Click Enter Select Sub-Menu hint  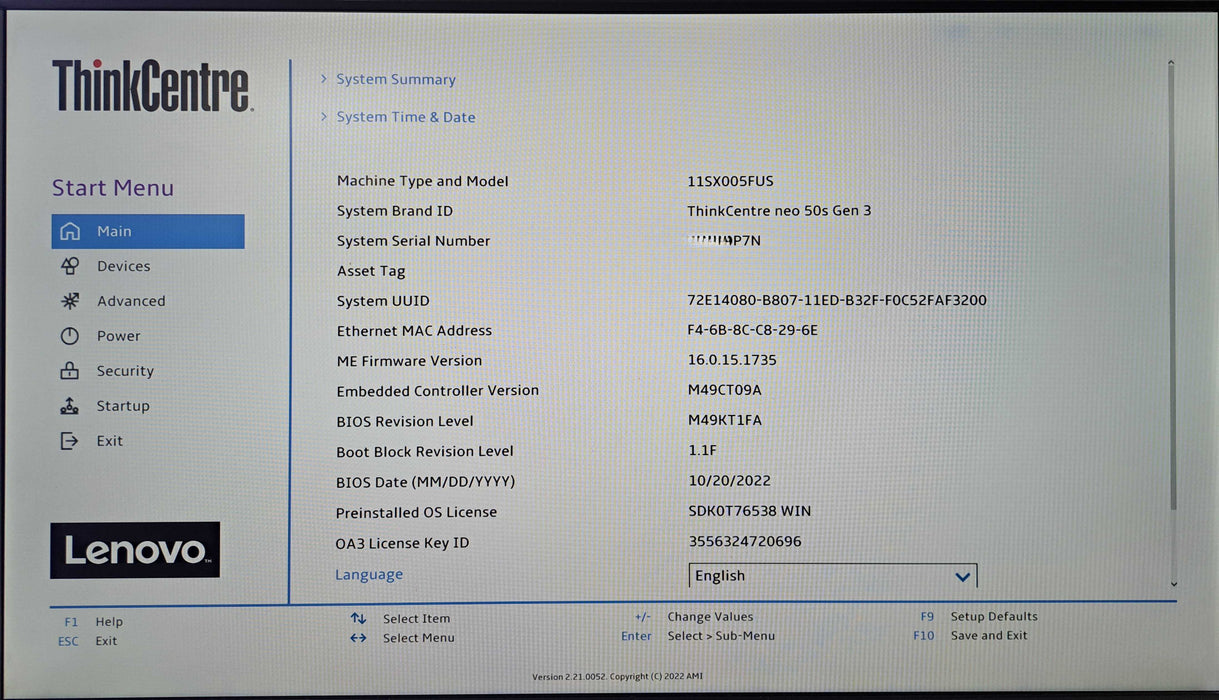[698, 636]
